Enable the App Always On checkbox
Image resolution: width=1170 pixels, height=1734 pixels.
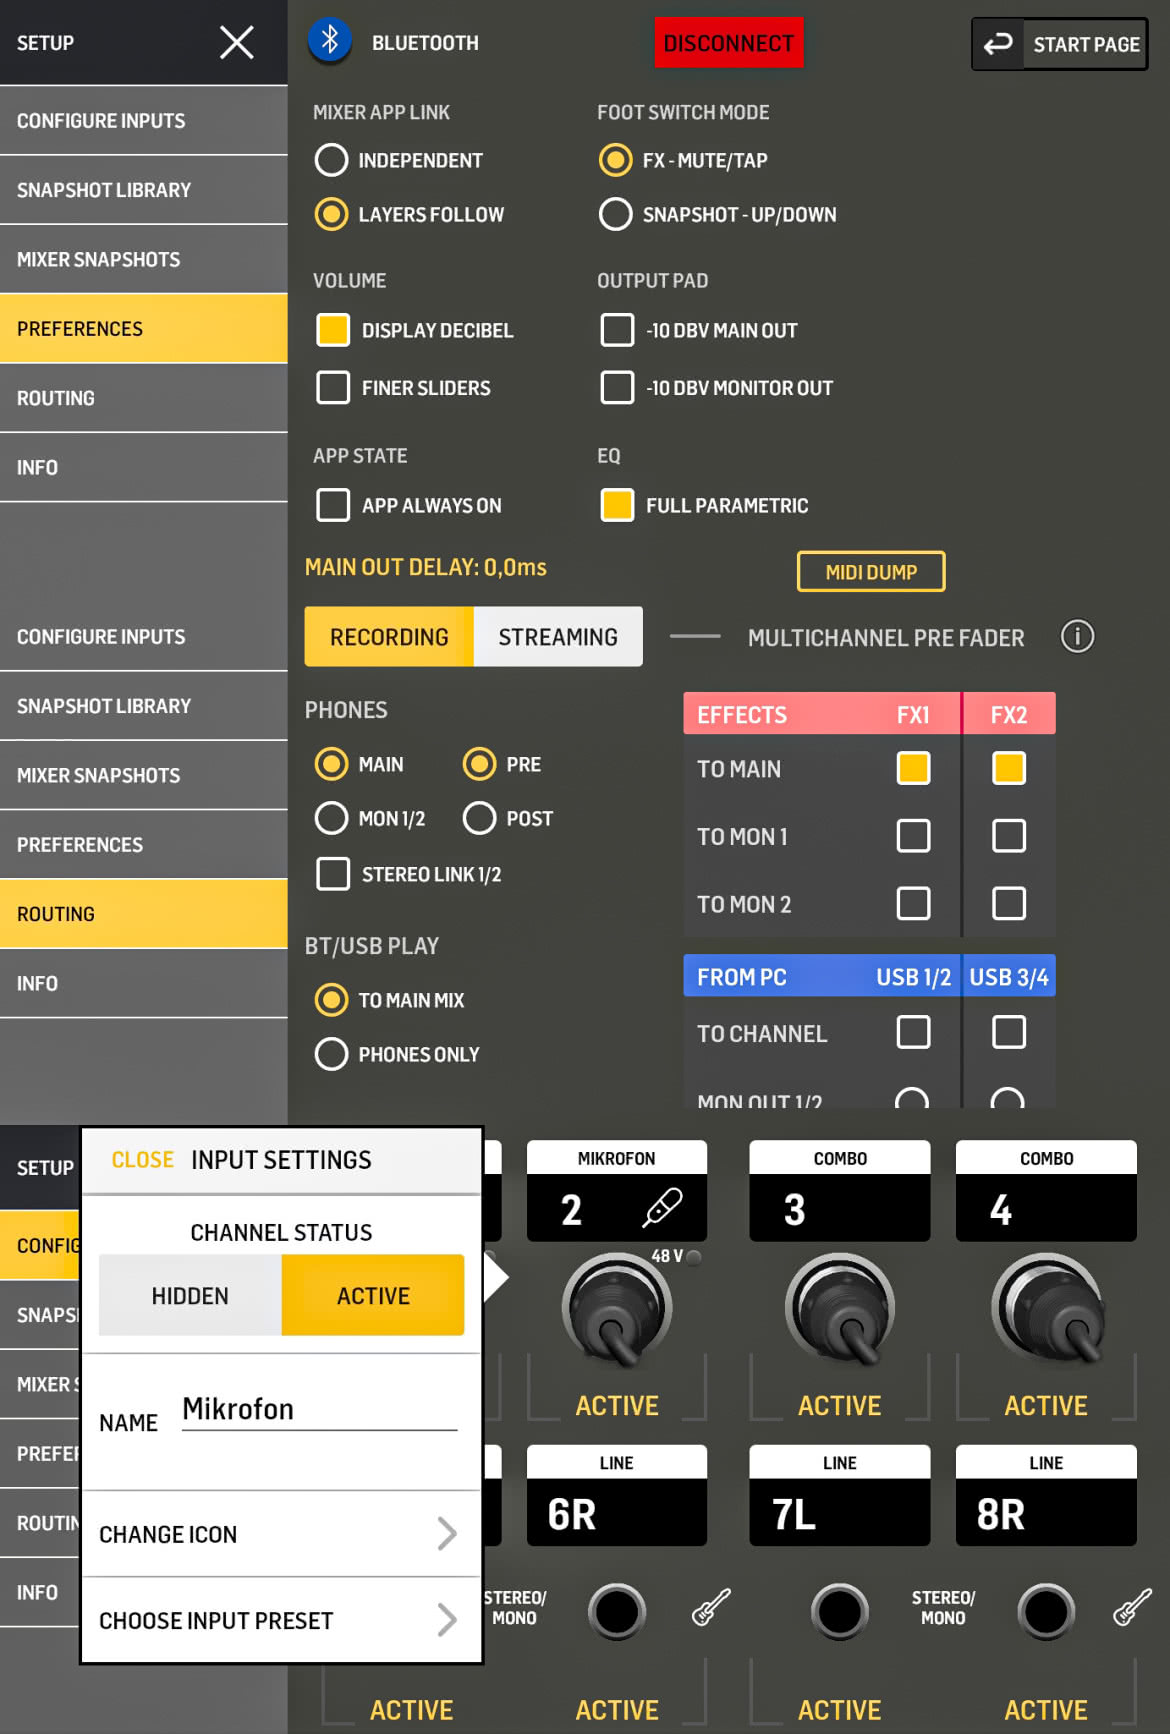coord(333,505)
